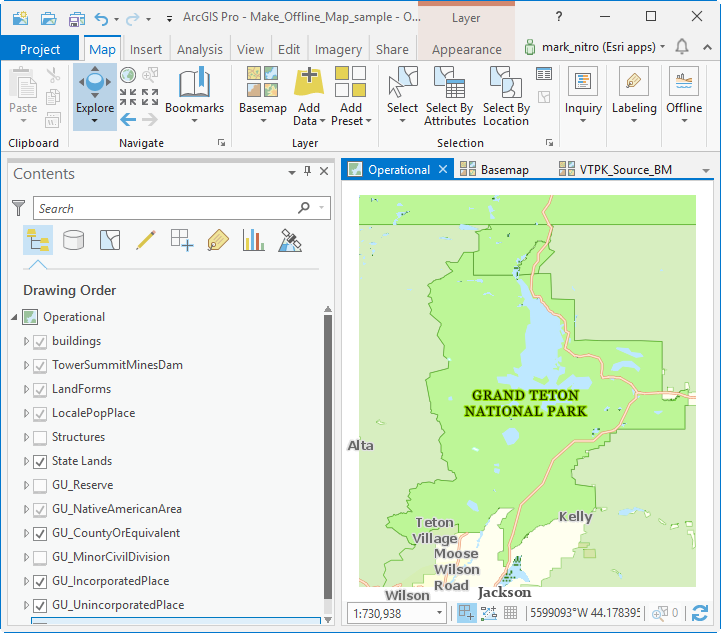Select the Explore navigation tool
This screenshot has height=633, width=721.
click(95, 97)
